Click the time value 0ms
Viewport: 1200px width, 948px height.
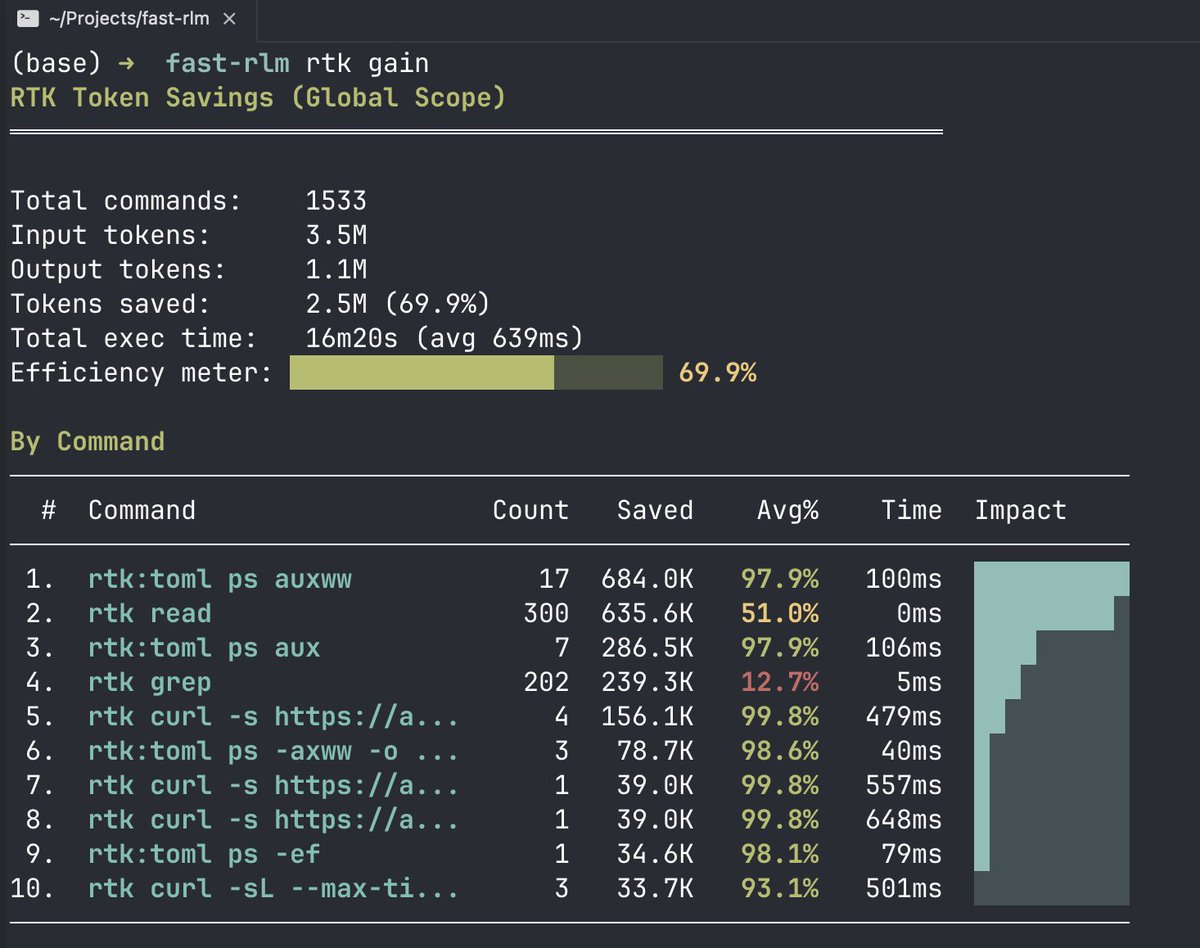[x=919, y=613]
